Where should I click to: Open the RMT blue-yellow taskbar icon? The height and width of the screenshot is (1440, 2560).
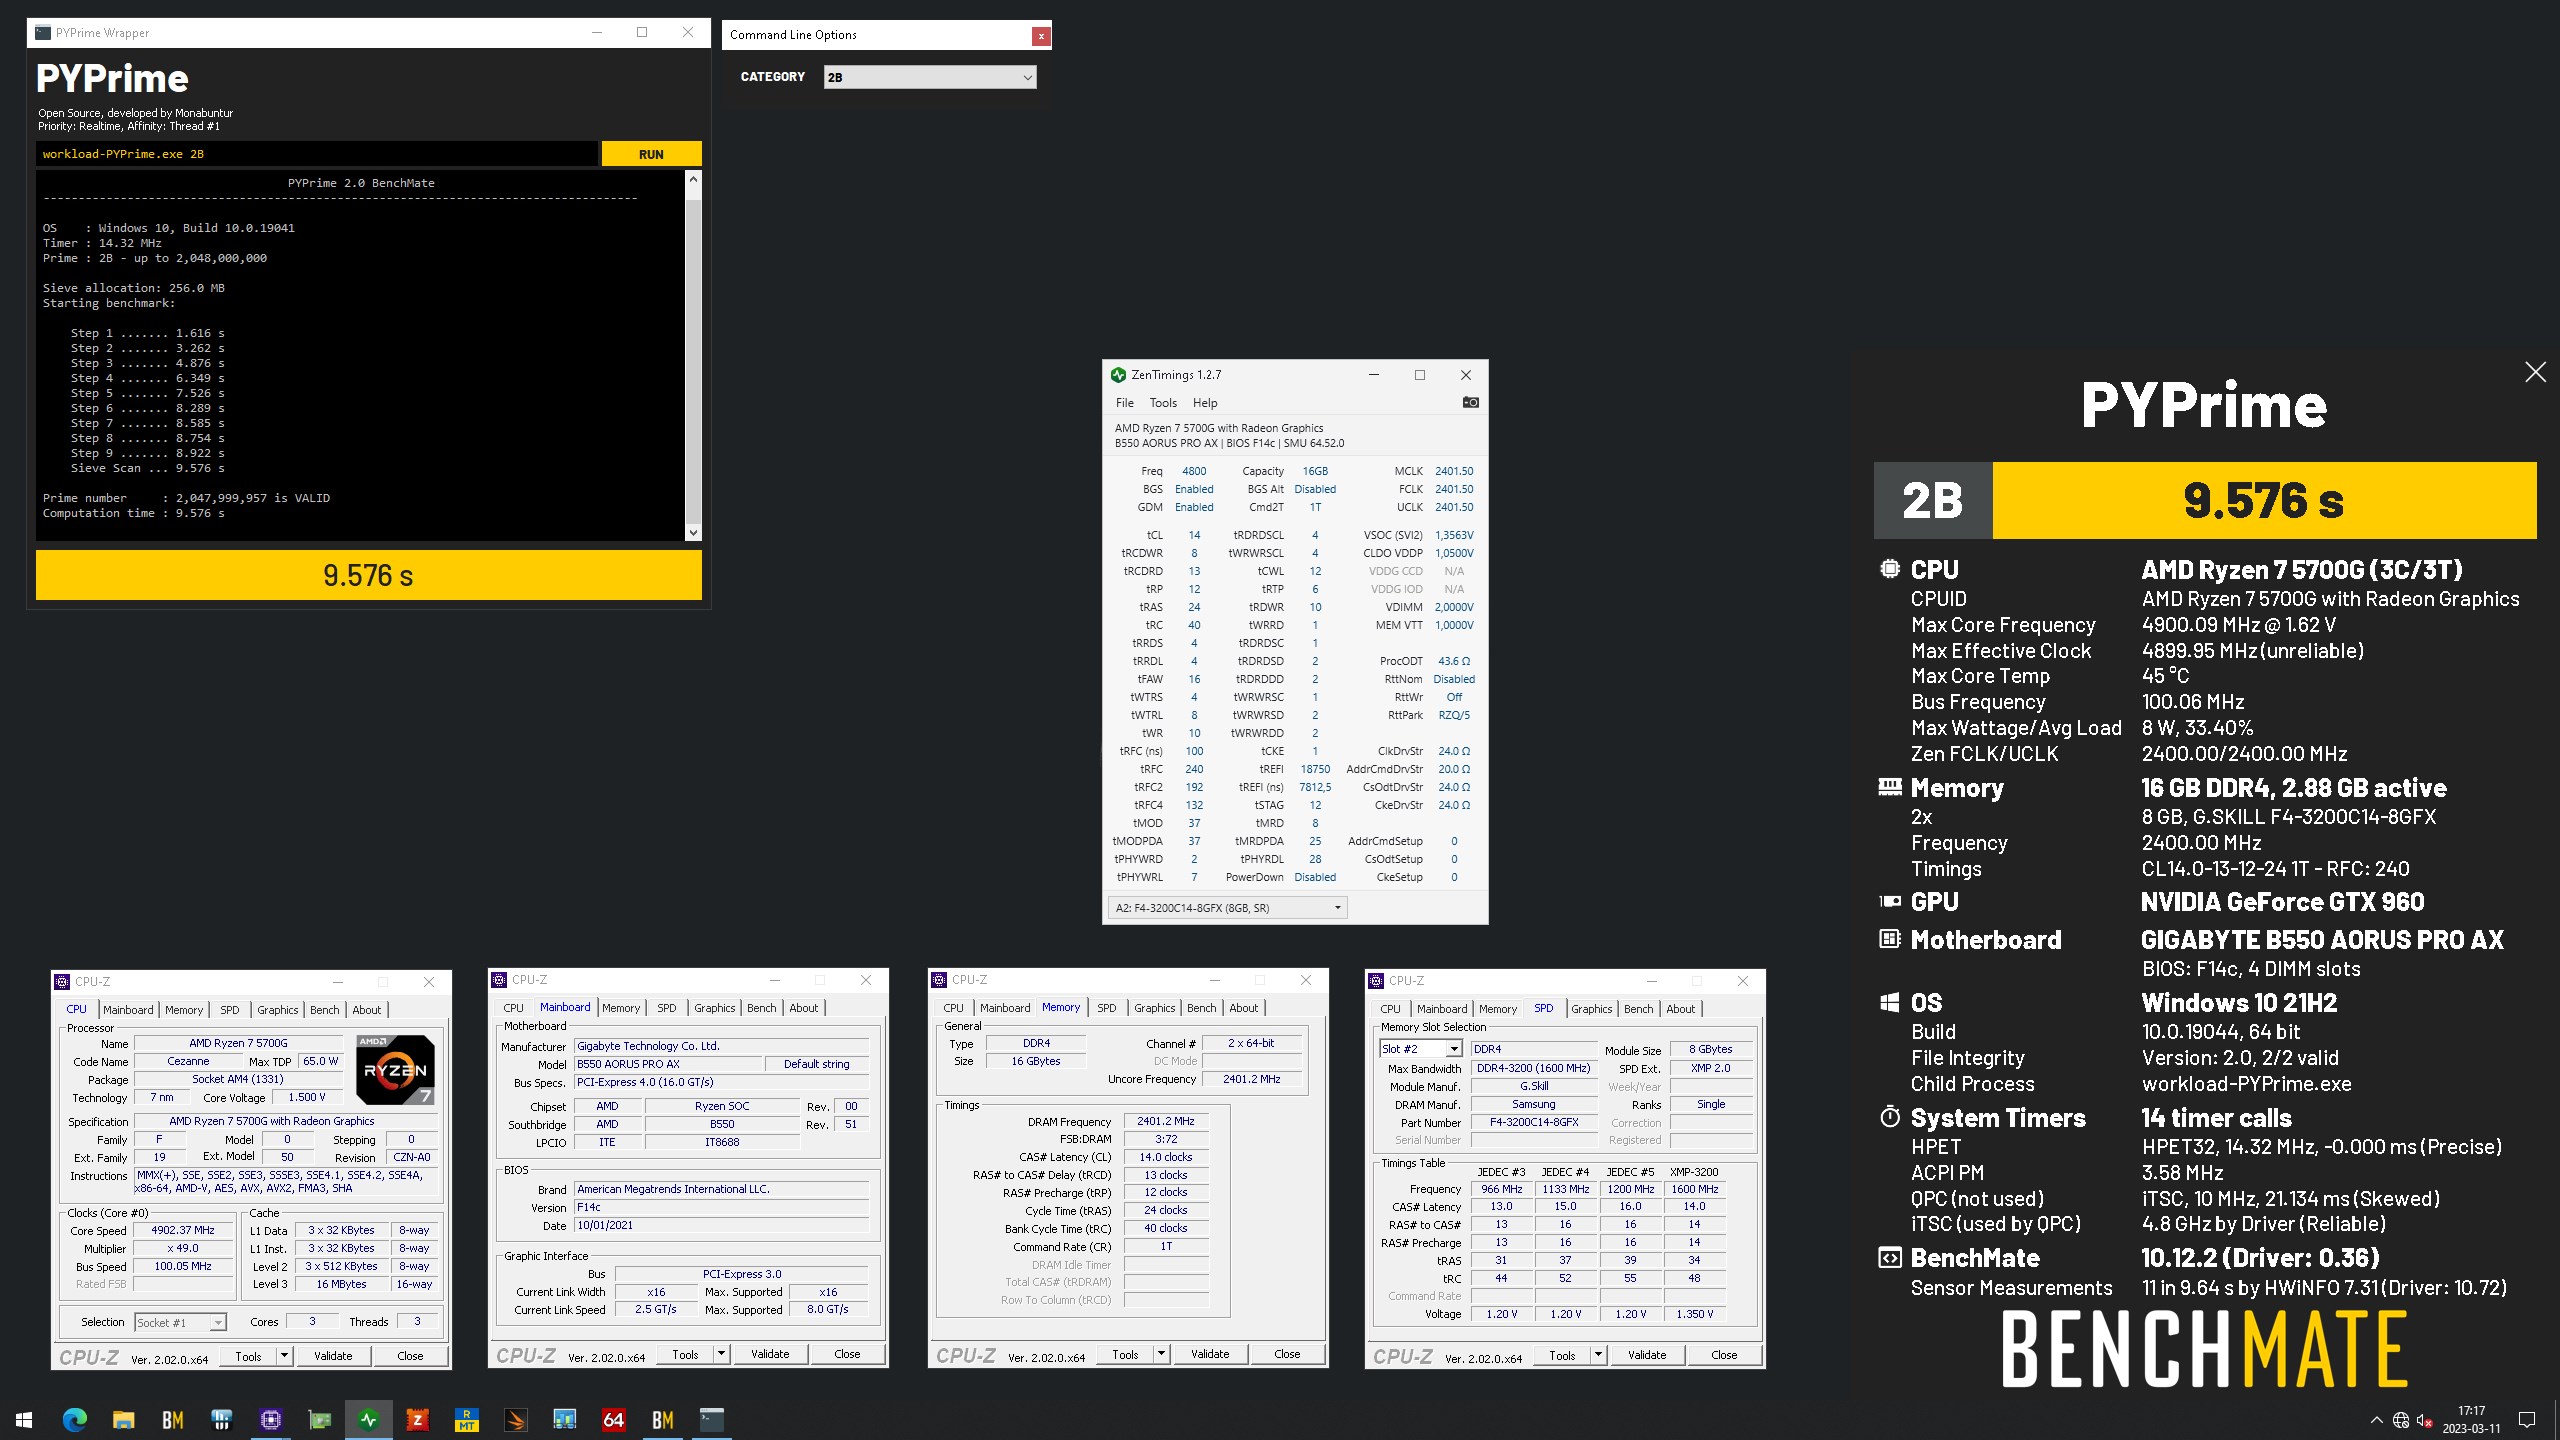pyautogui.click(x=466, y=1419)
